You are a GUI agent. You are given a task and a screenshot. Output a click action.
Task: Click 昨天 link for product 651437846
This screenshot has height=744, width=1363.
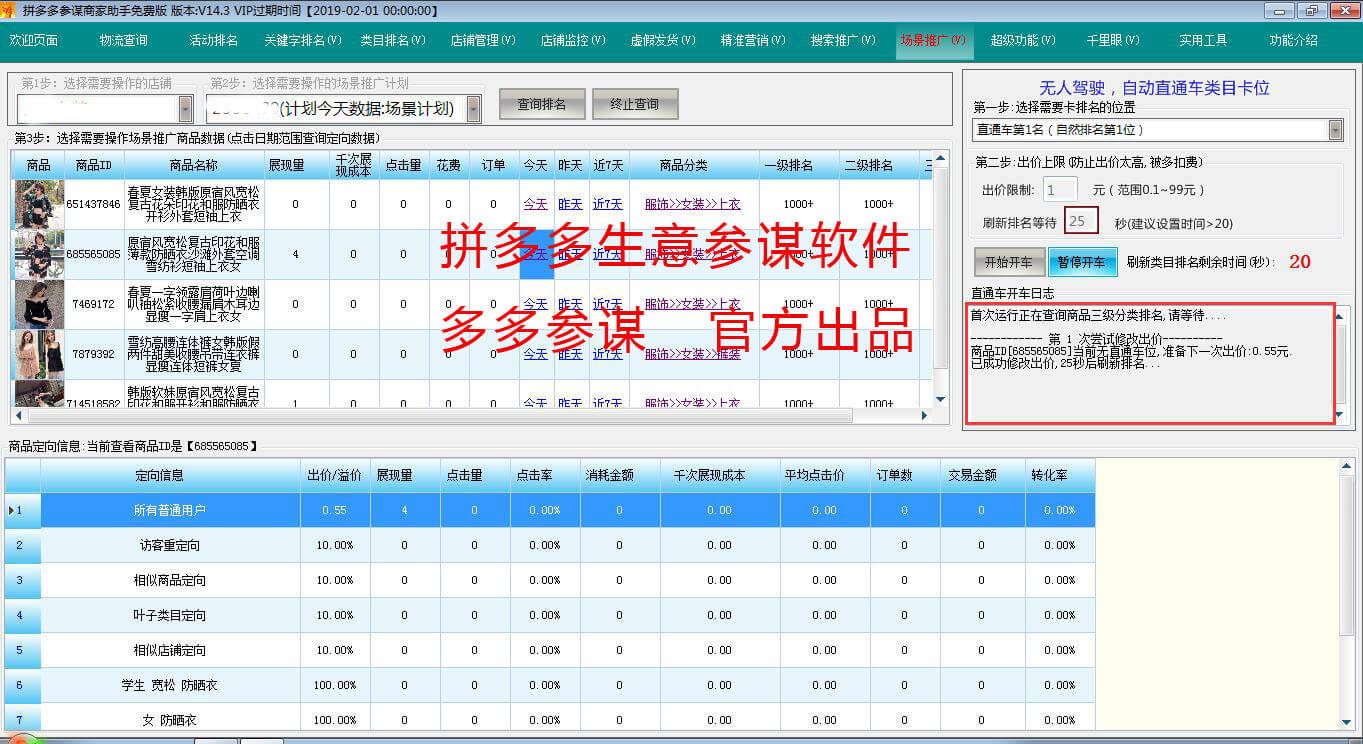pos(570,204)
